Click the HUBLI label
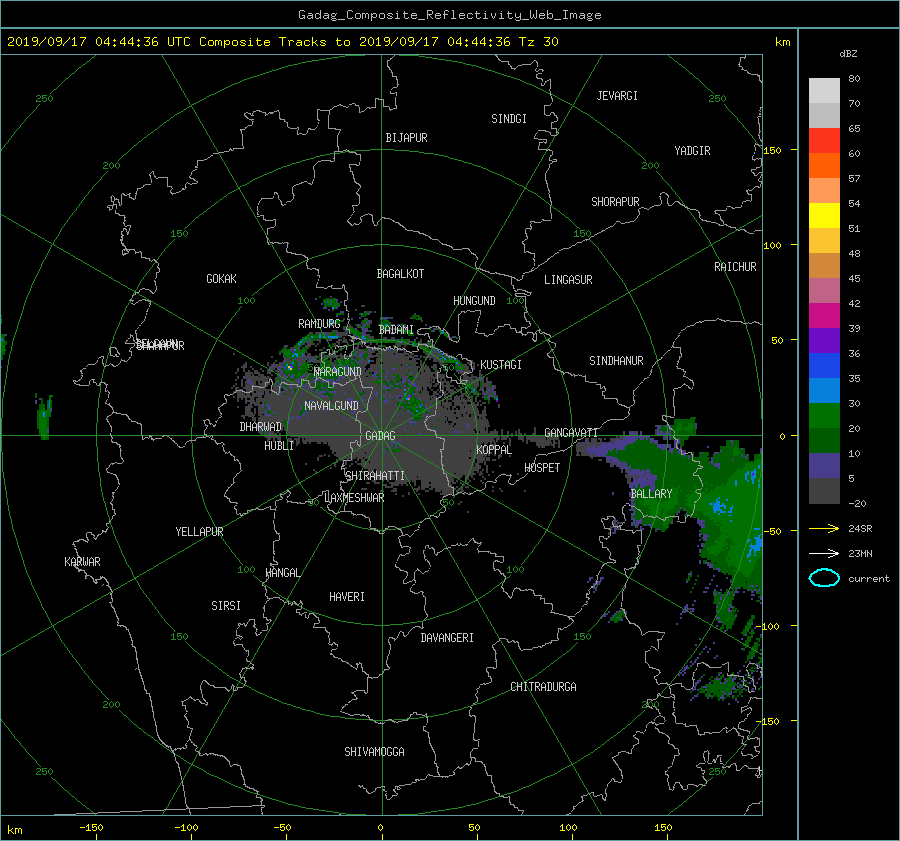 [279, 446]
